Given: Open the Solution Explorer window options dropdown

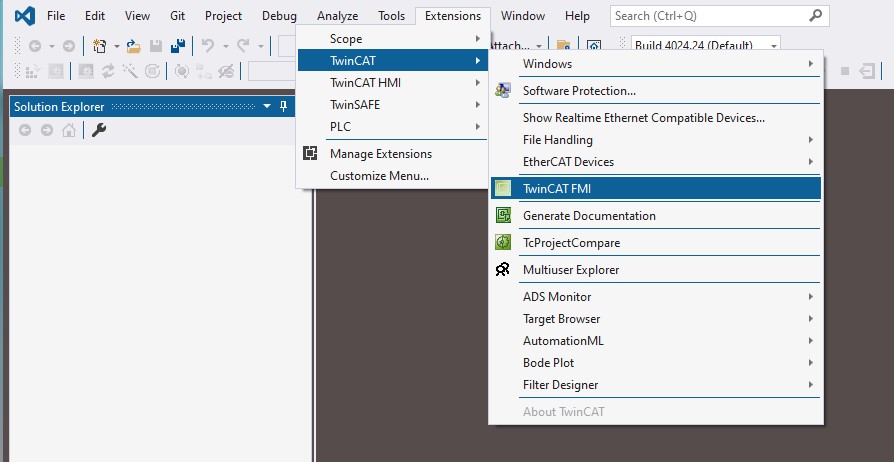Looking at the screenshot, I should click(267, 106).
